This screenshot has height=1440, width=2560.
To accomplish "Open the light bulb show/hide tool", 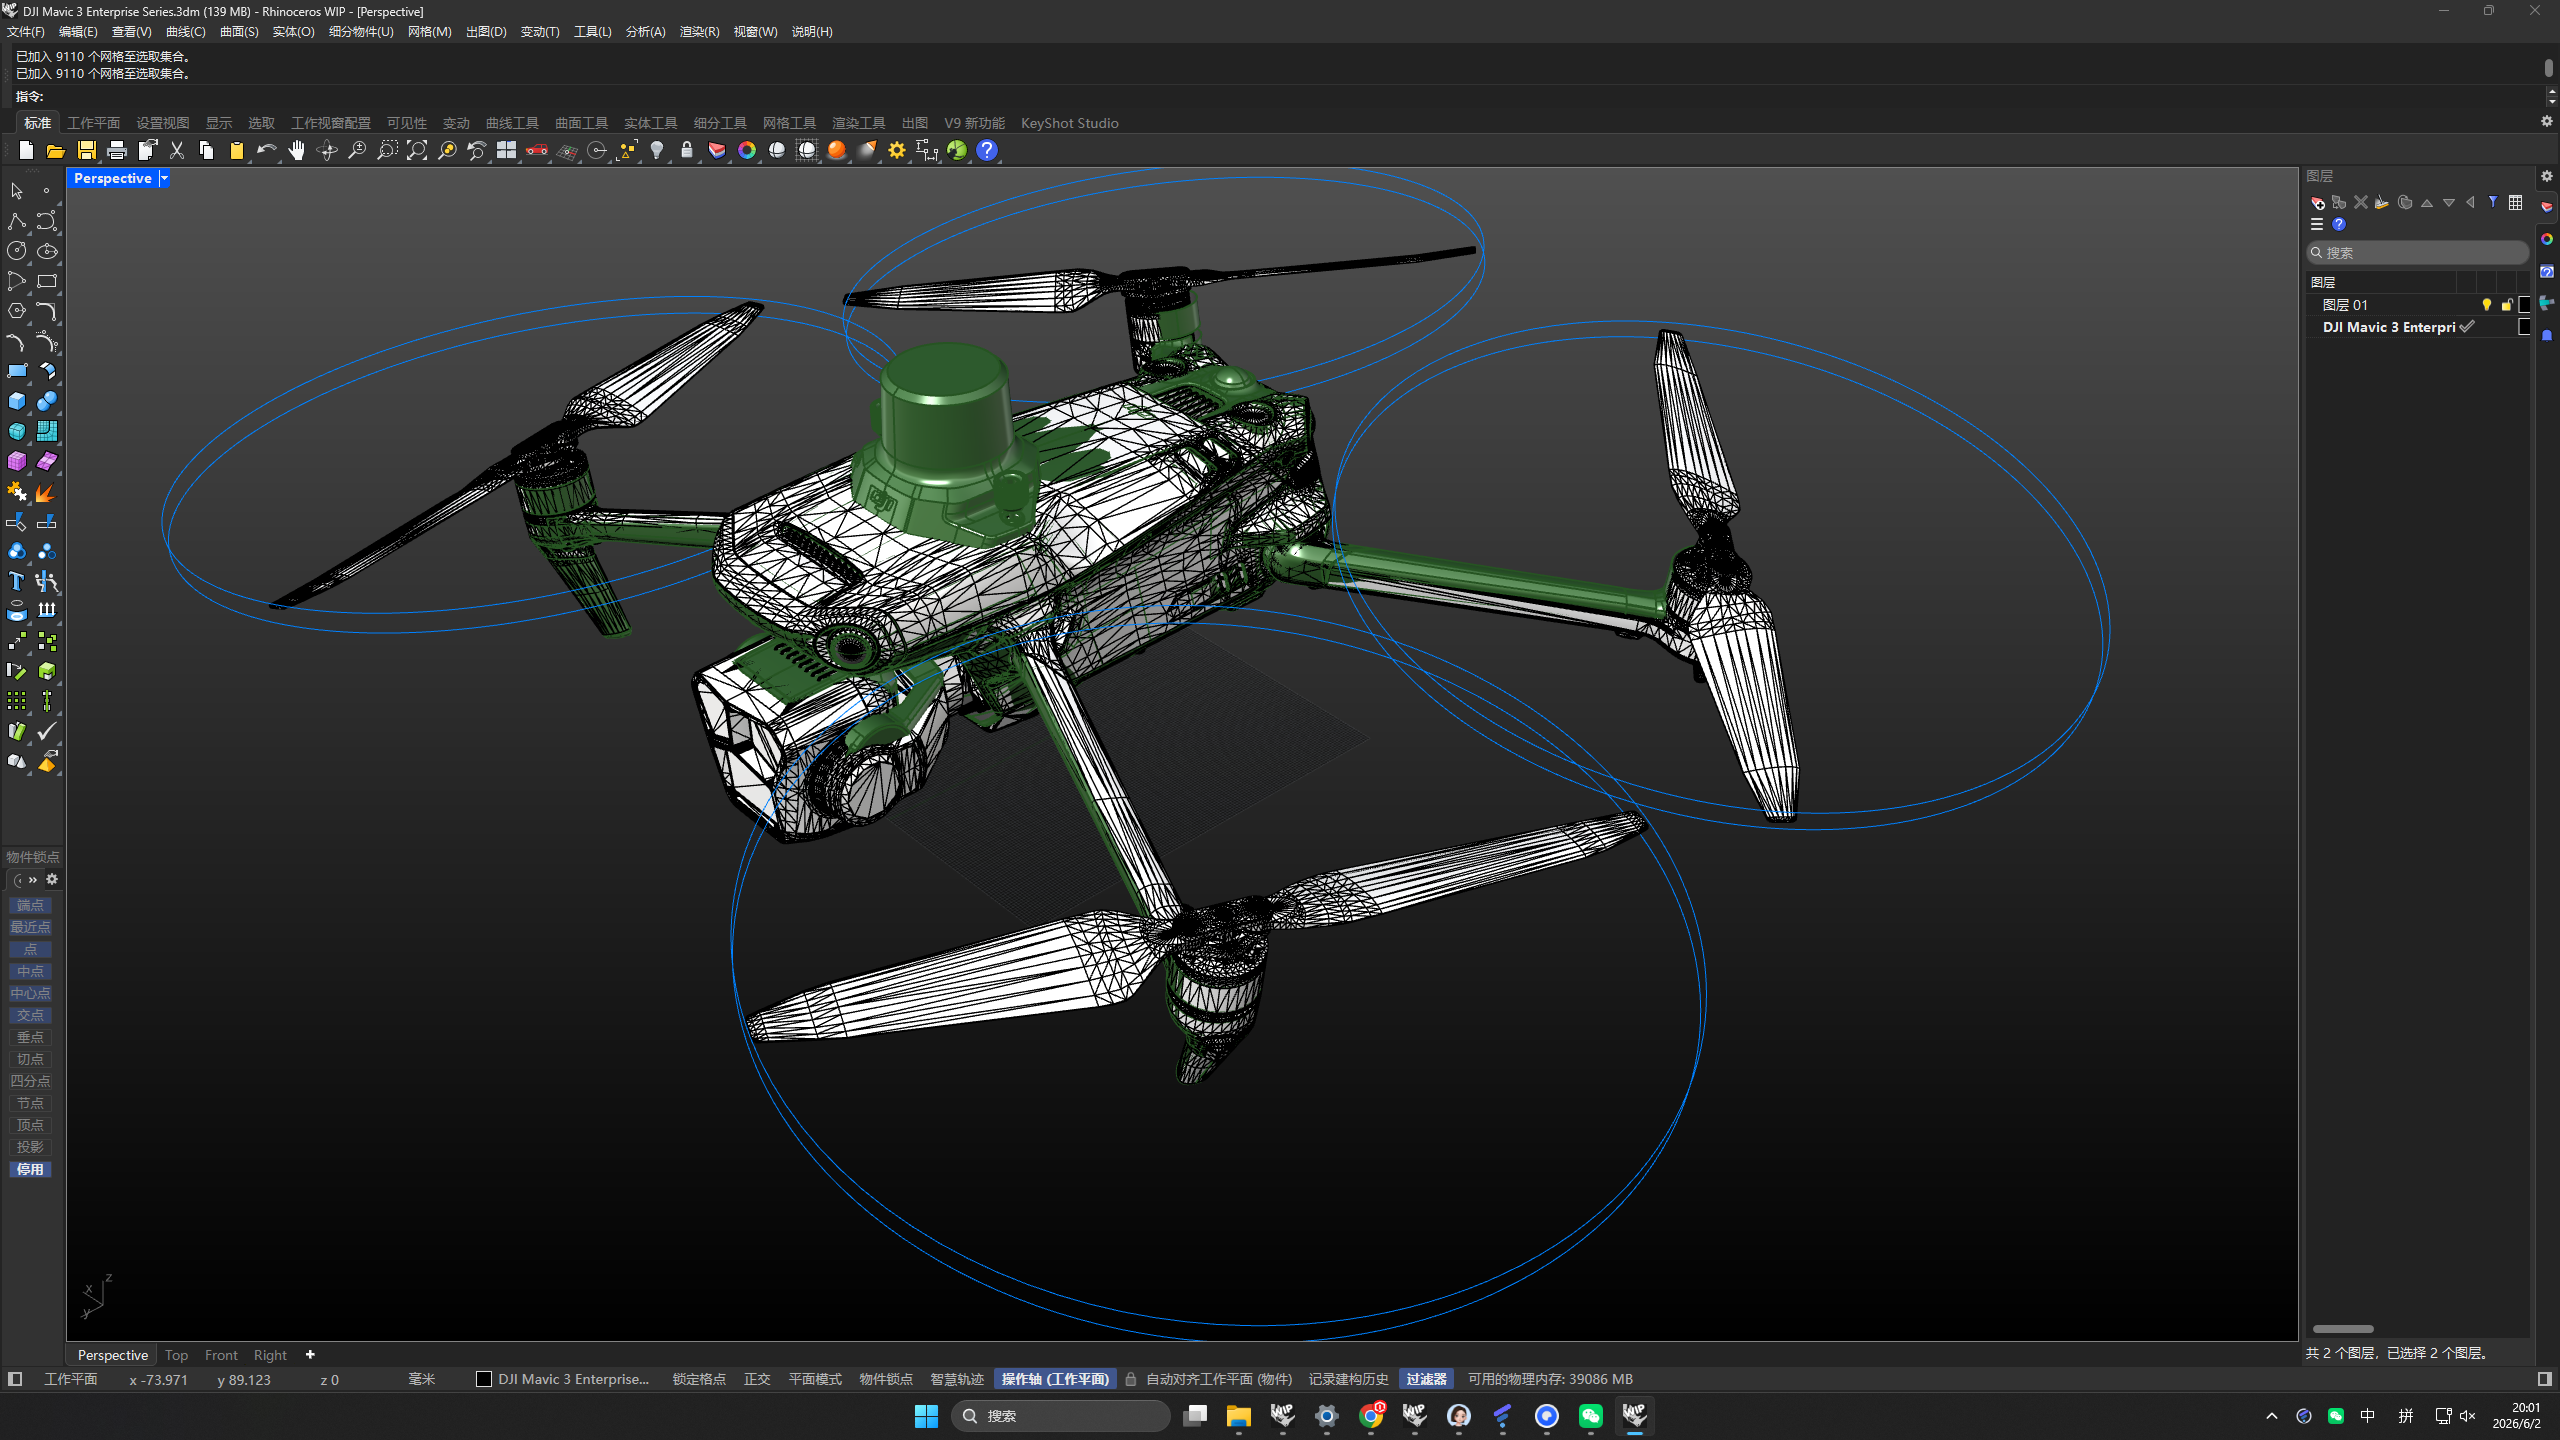I will pyautogui.click(x=657, y=150).
